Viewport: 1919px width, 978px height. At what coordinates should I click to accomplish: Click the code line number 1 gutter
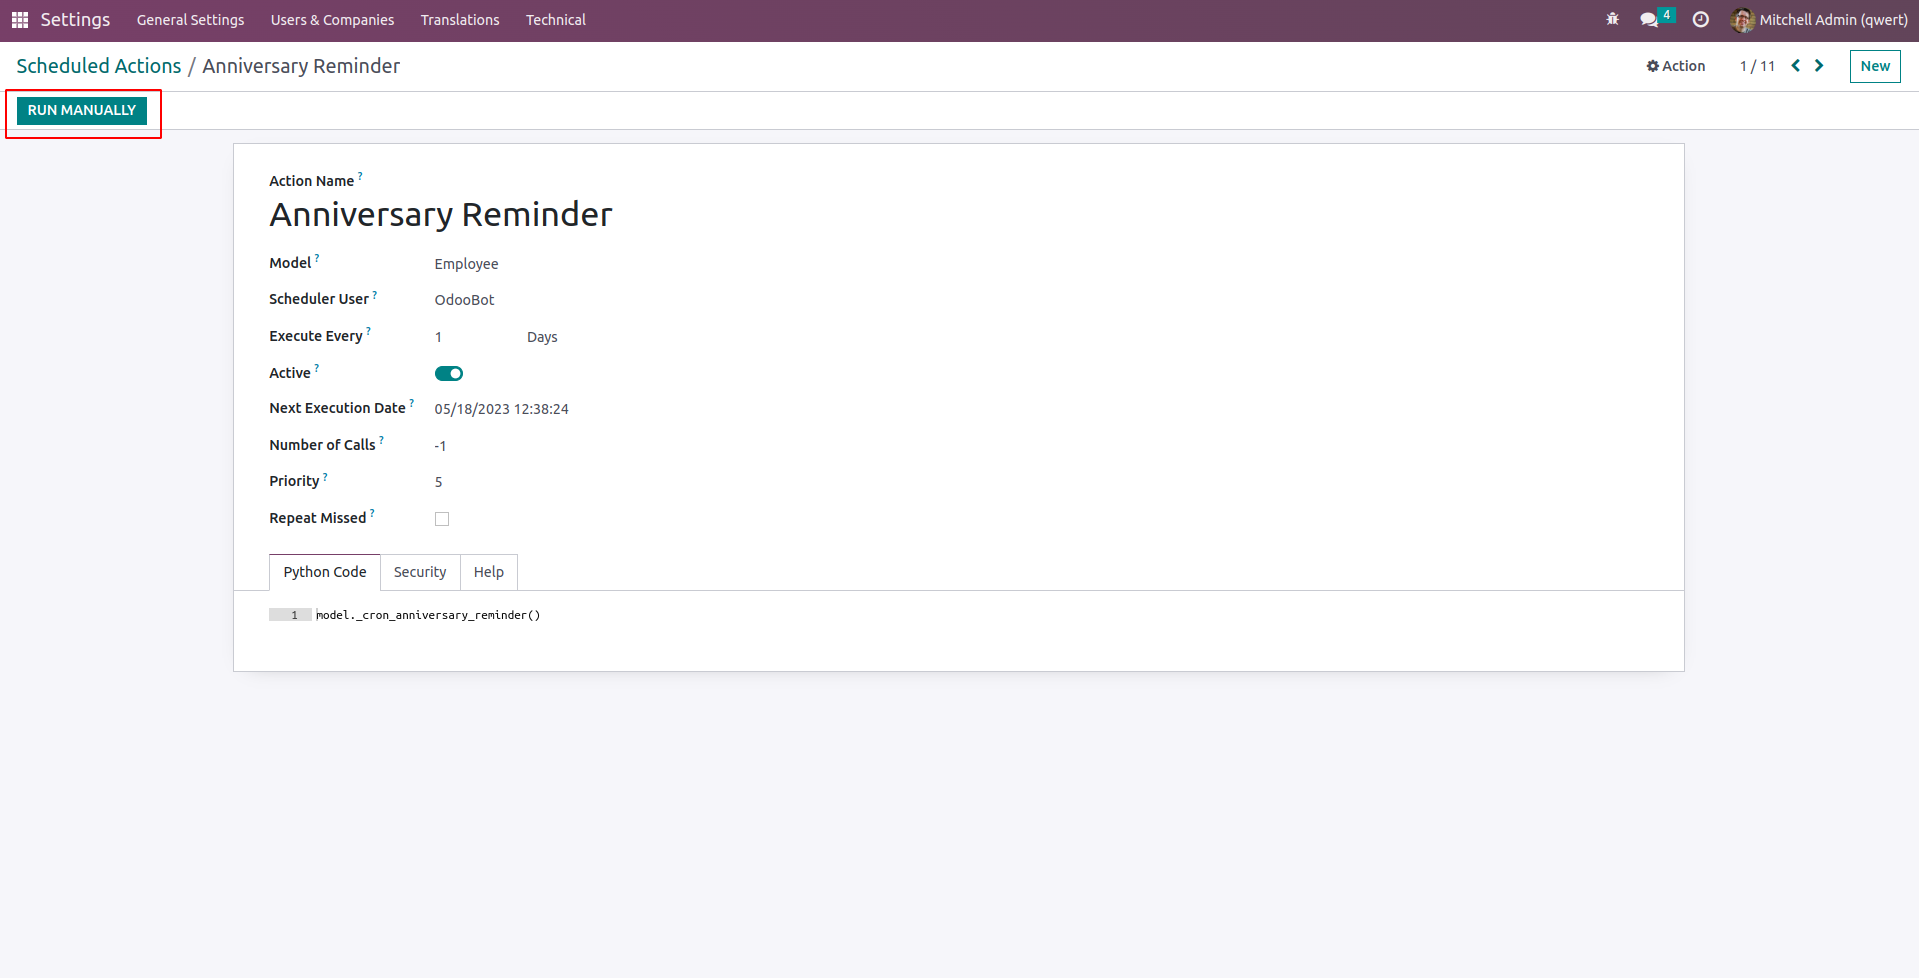point(290,615)
